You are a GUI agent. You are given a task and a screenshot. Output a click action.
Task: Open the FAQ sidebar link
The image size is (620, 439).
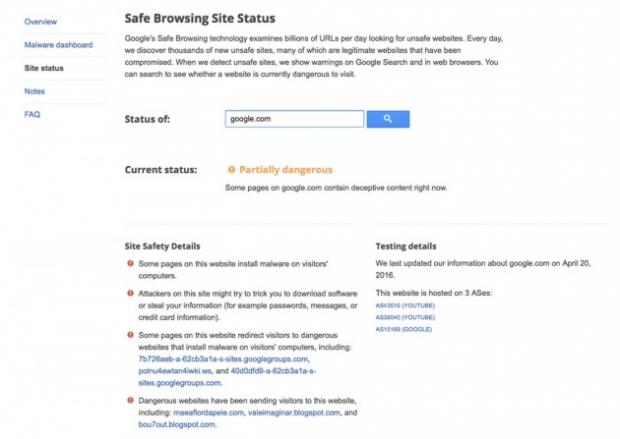[x=32, y=114]
